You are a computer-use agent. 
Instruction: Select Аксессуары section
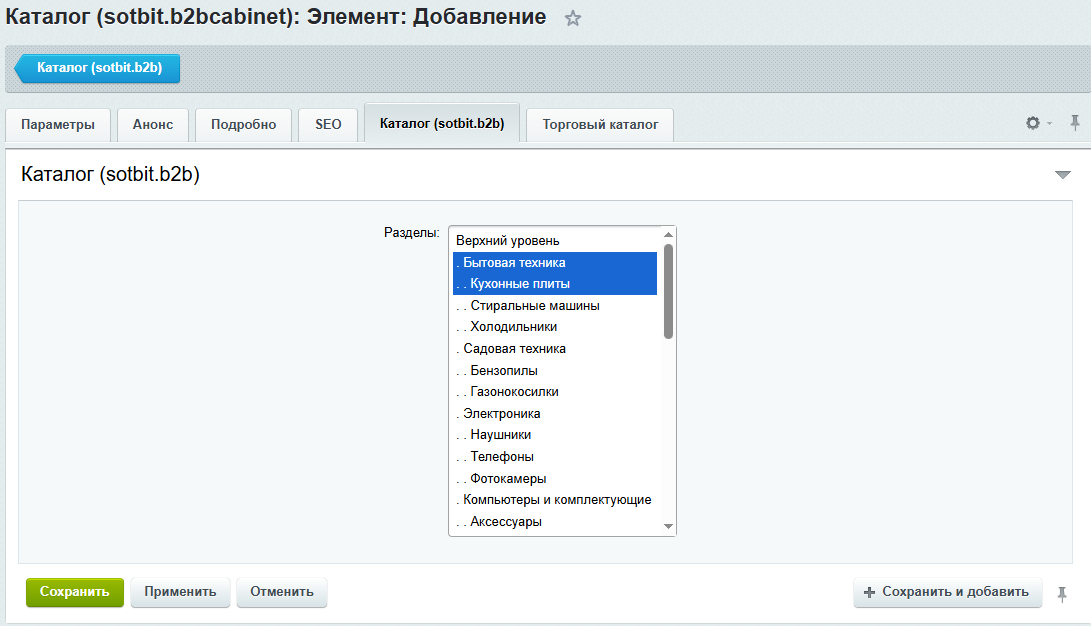(555, 522)
